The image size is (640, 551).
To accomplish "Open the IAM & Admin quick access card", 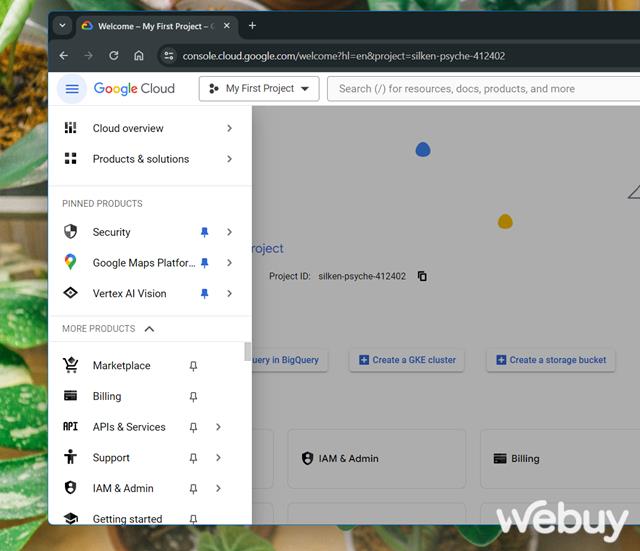I will tap(377, 458).
